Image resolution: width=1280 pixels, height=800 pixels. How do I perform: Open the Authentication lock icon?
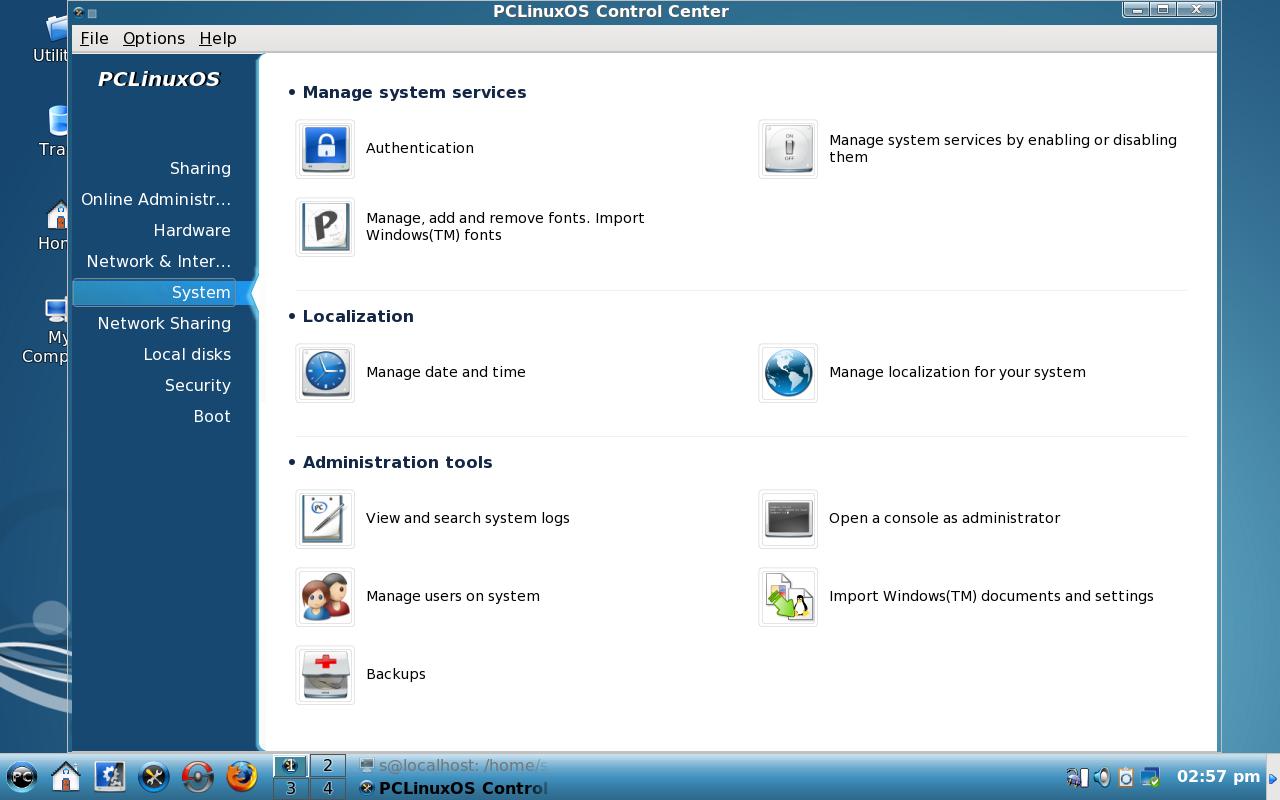(325, 149)
